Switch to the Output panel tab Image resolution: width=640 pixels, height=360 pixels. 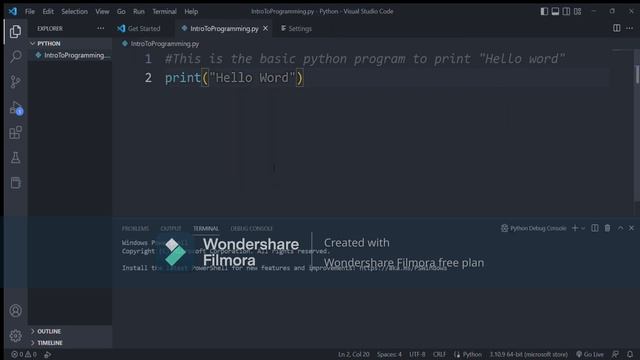click(x=171, y=229)
